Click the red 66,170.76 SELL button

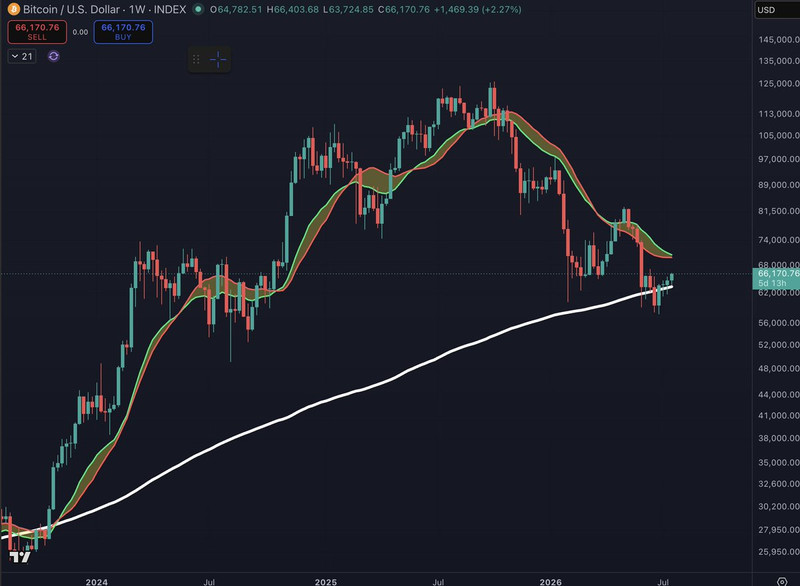[x=37, y=32]
